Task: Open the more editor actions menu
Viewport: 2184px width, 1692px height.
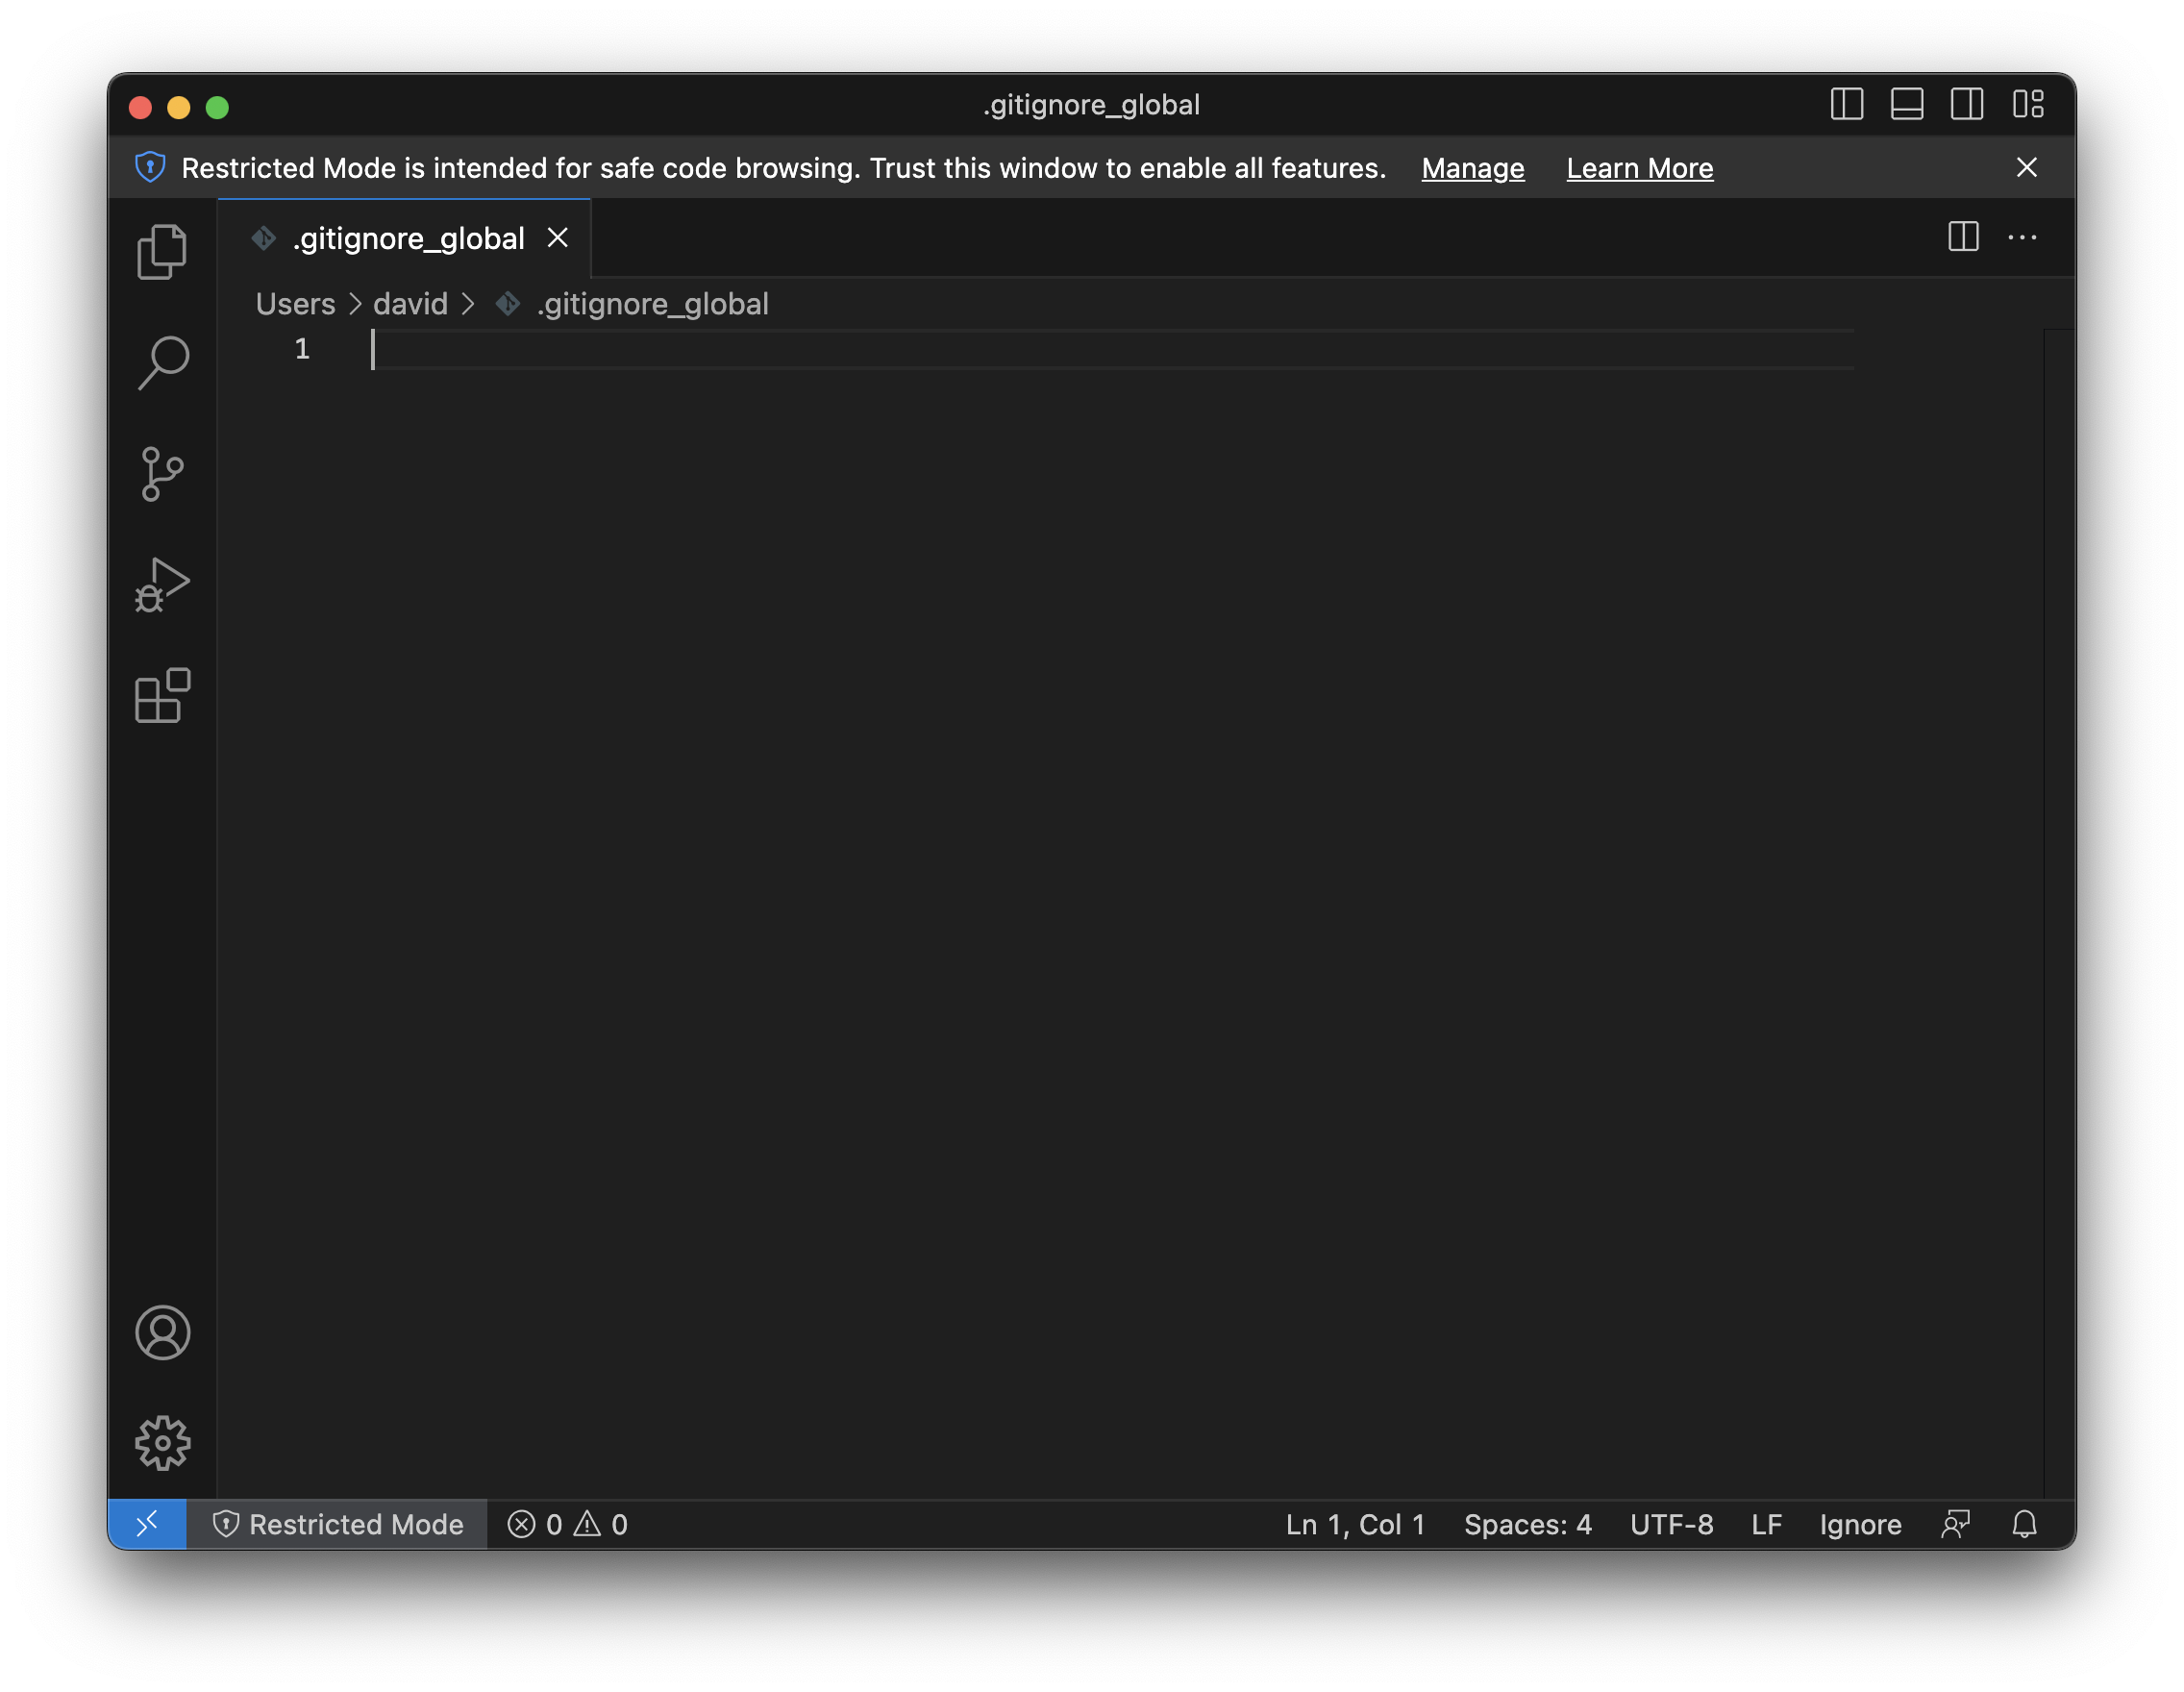Action: pyautogui.click(x=2023, y=237)
